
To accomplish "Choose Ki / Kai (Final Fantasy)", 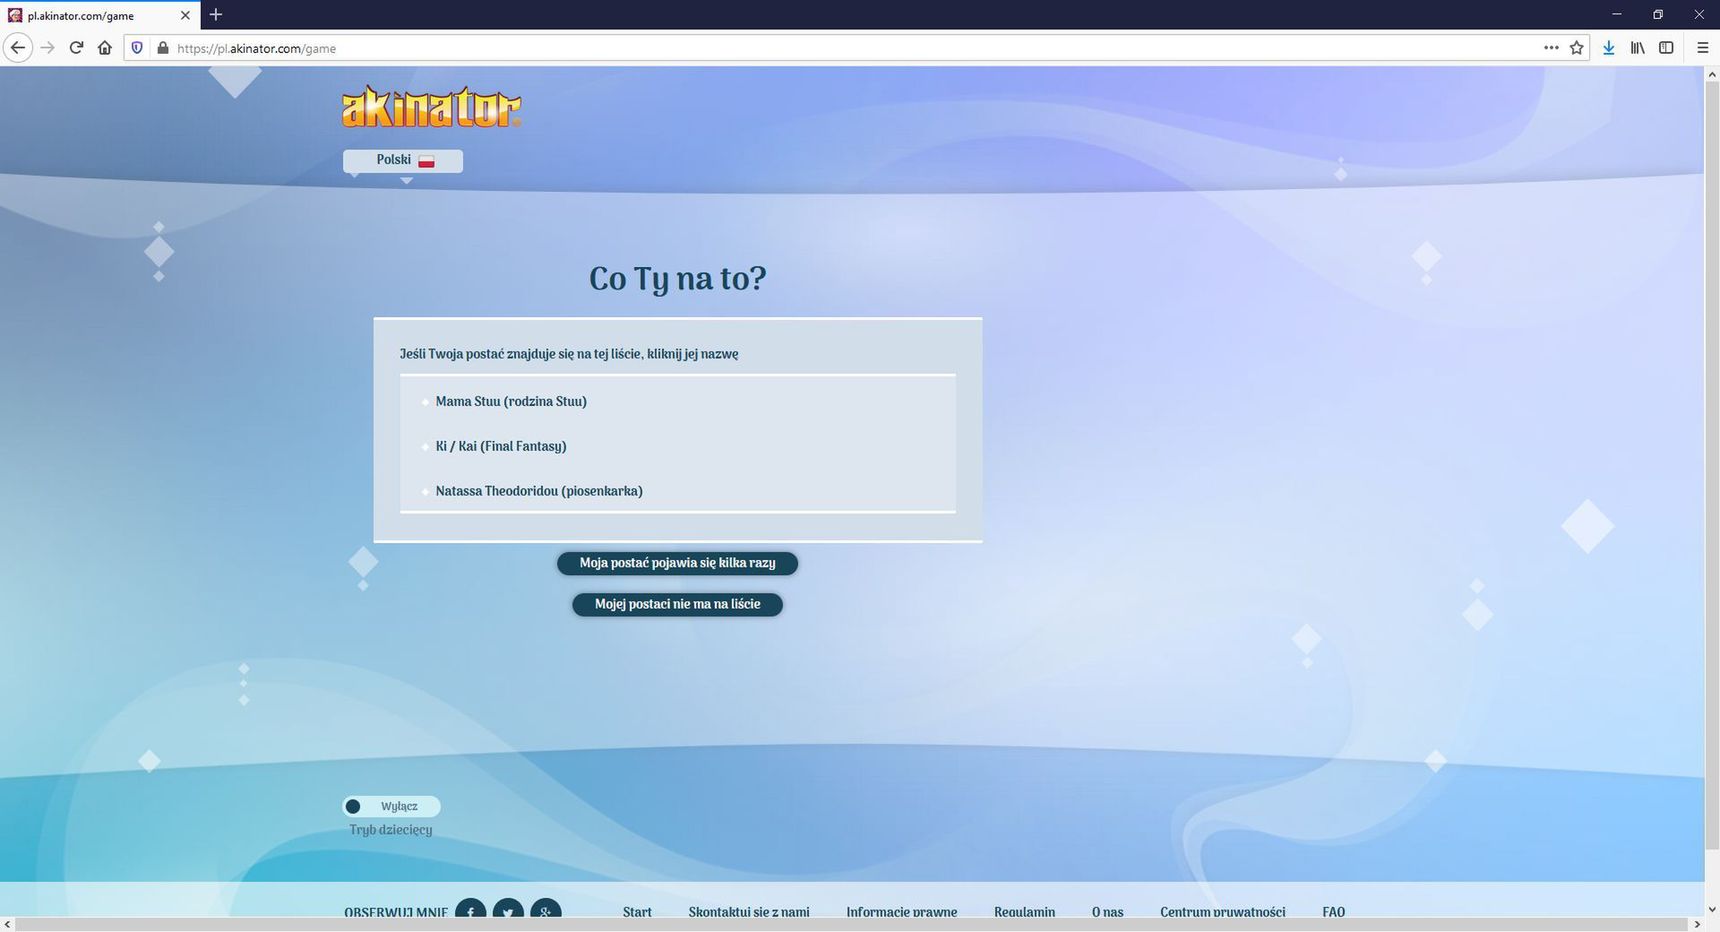I will coord(501,446).
